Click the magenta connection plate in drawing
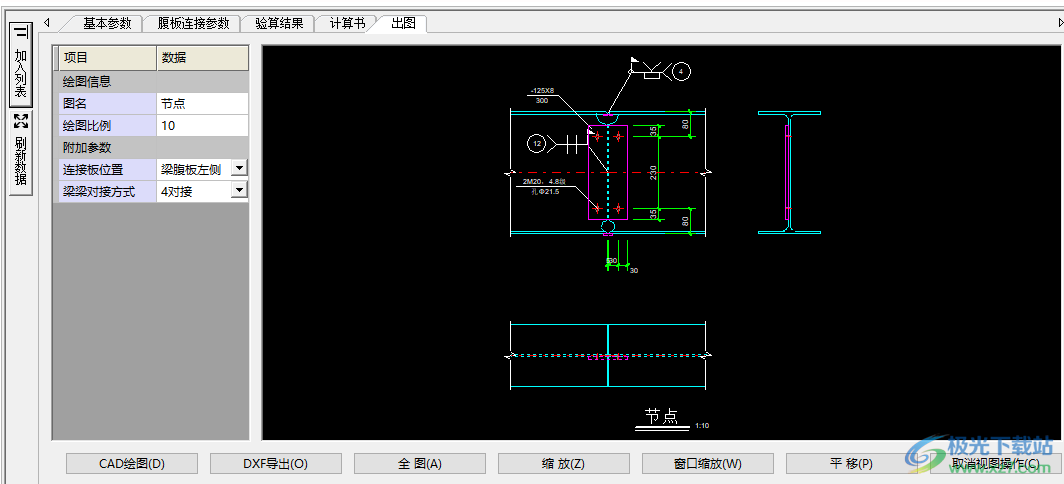The width and height of the screenshot is (1064, 484). 608,172
